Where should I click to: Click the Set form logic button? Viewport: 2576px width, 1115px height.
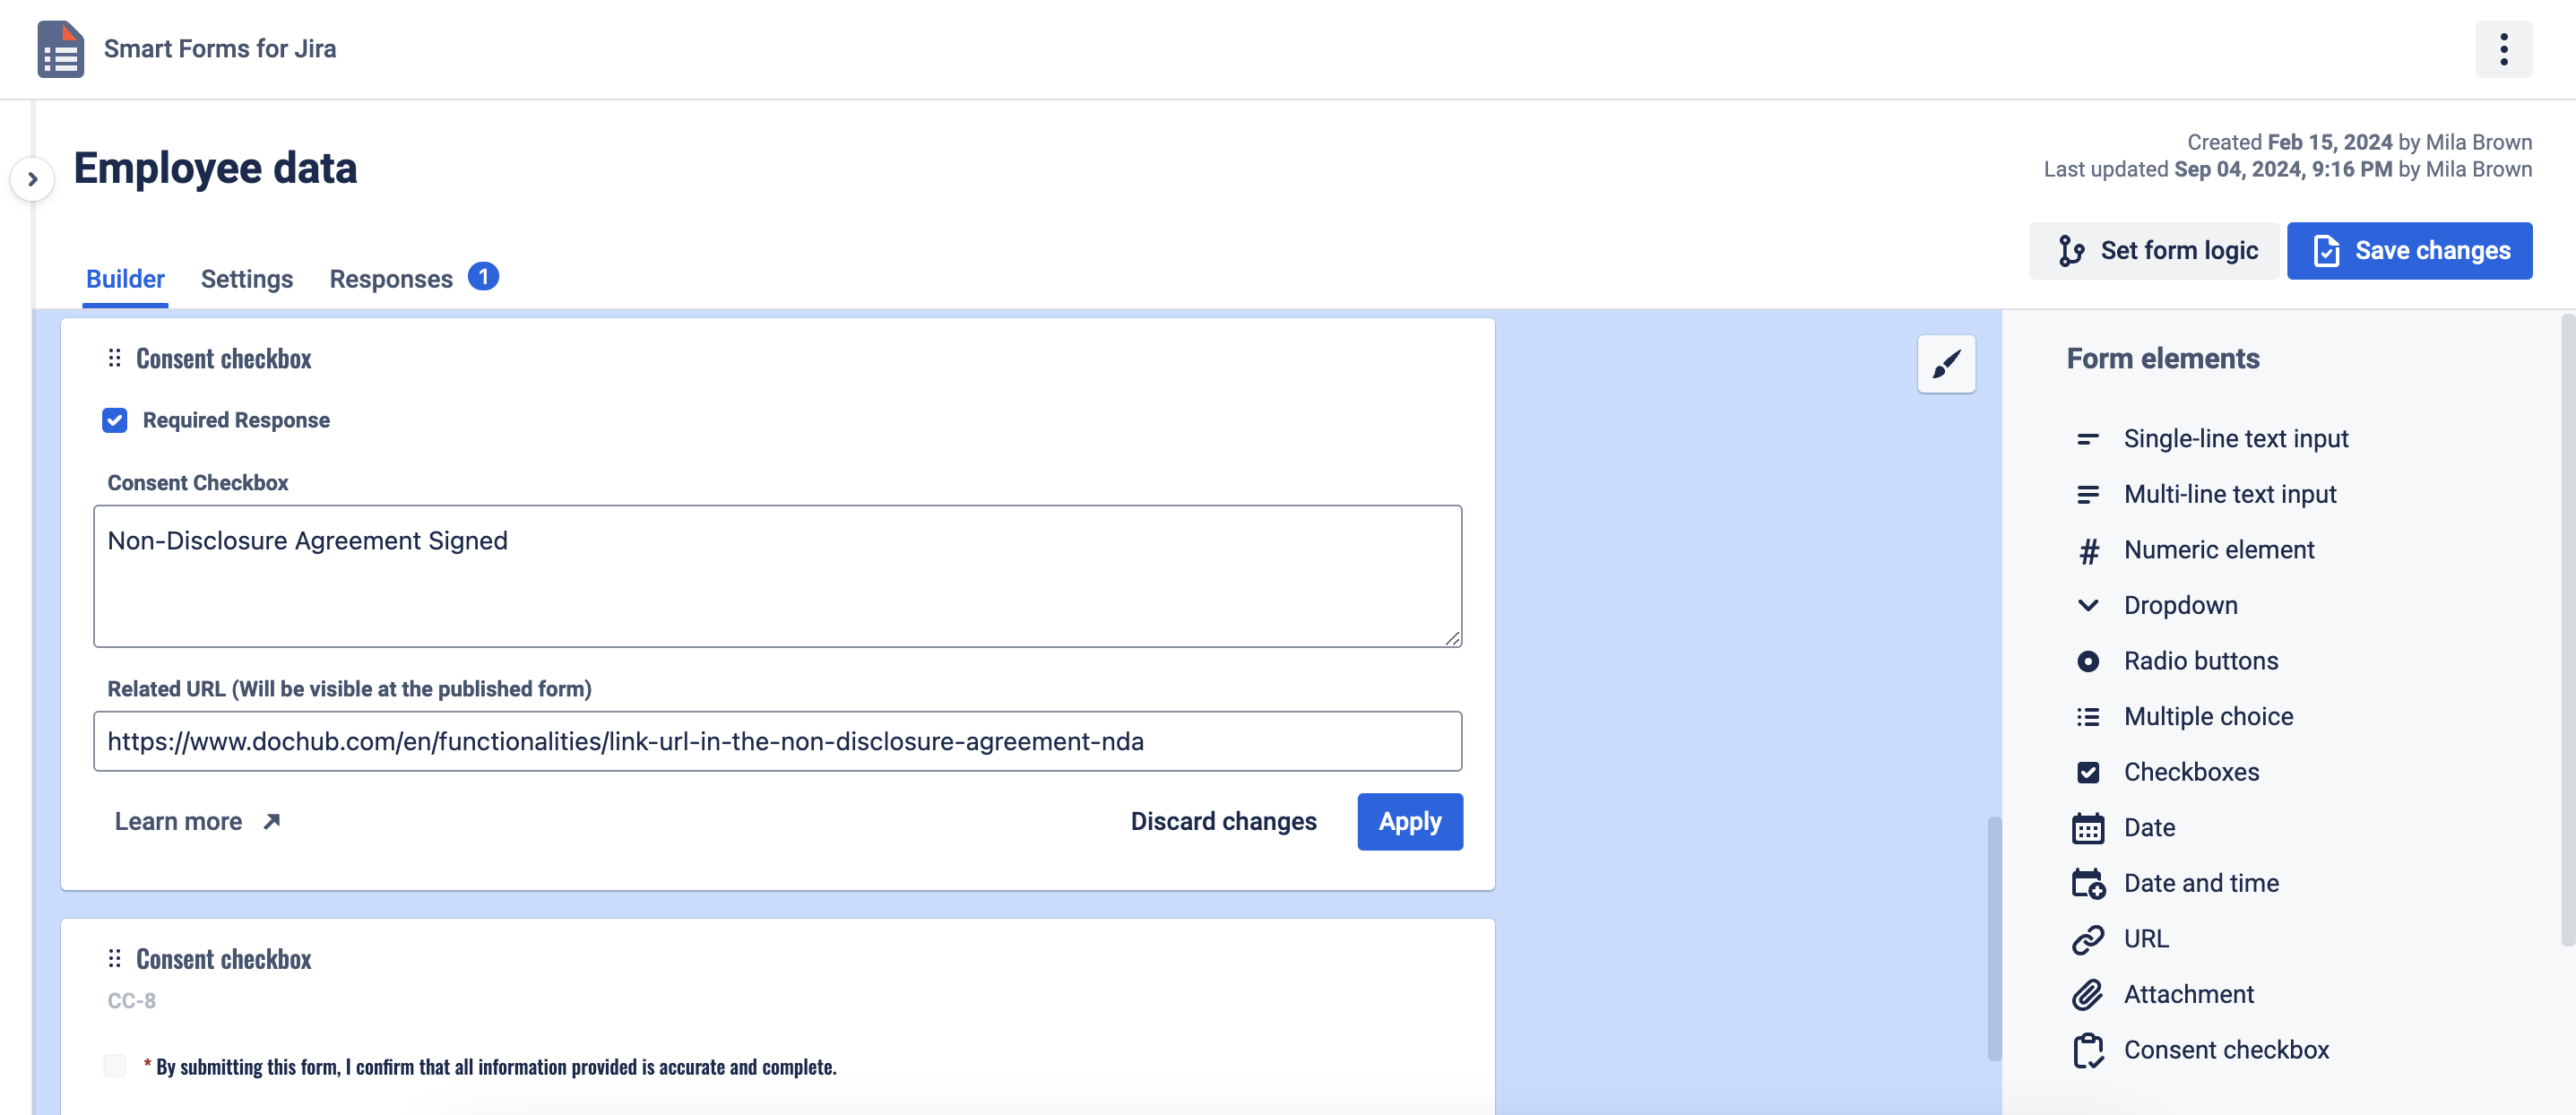click(x=2154, y=250)
